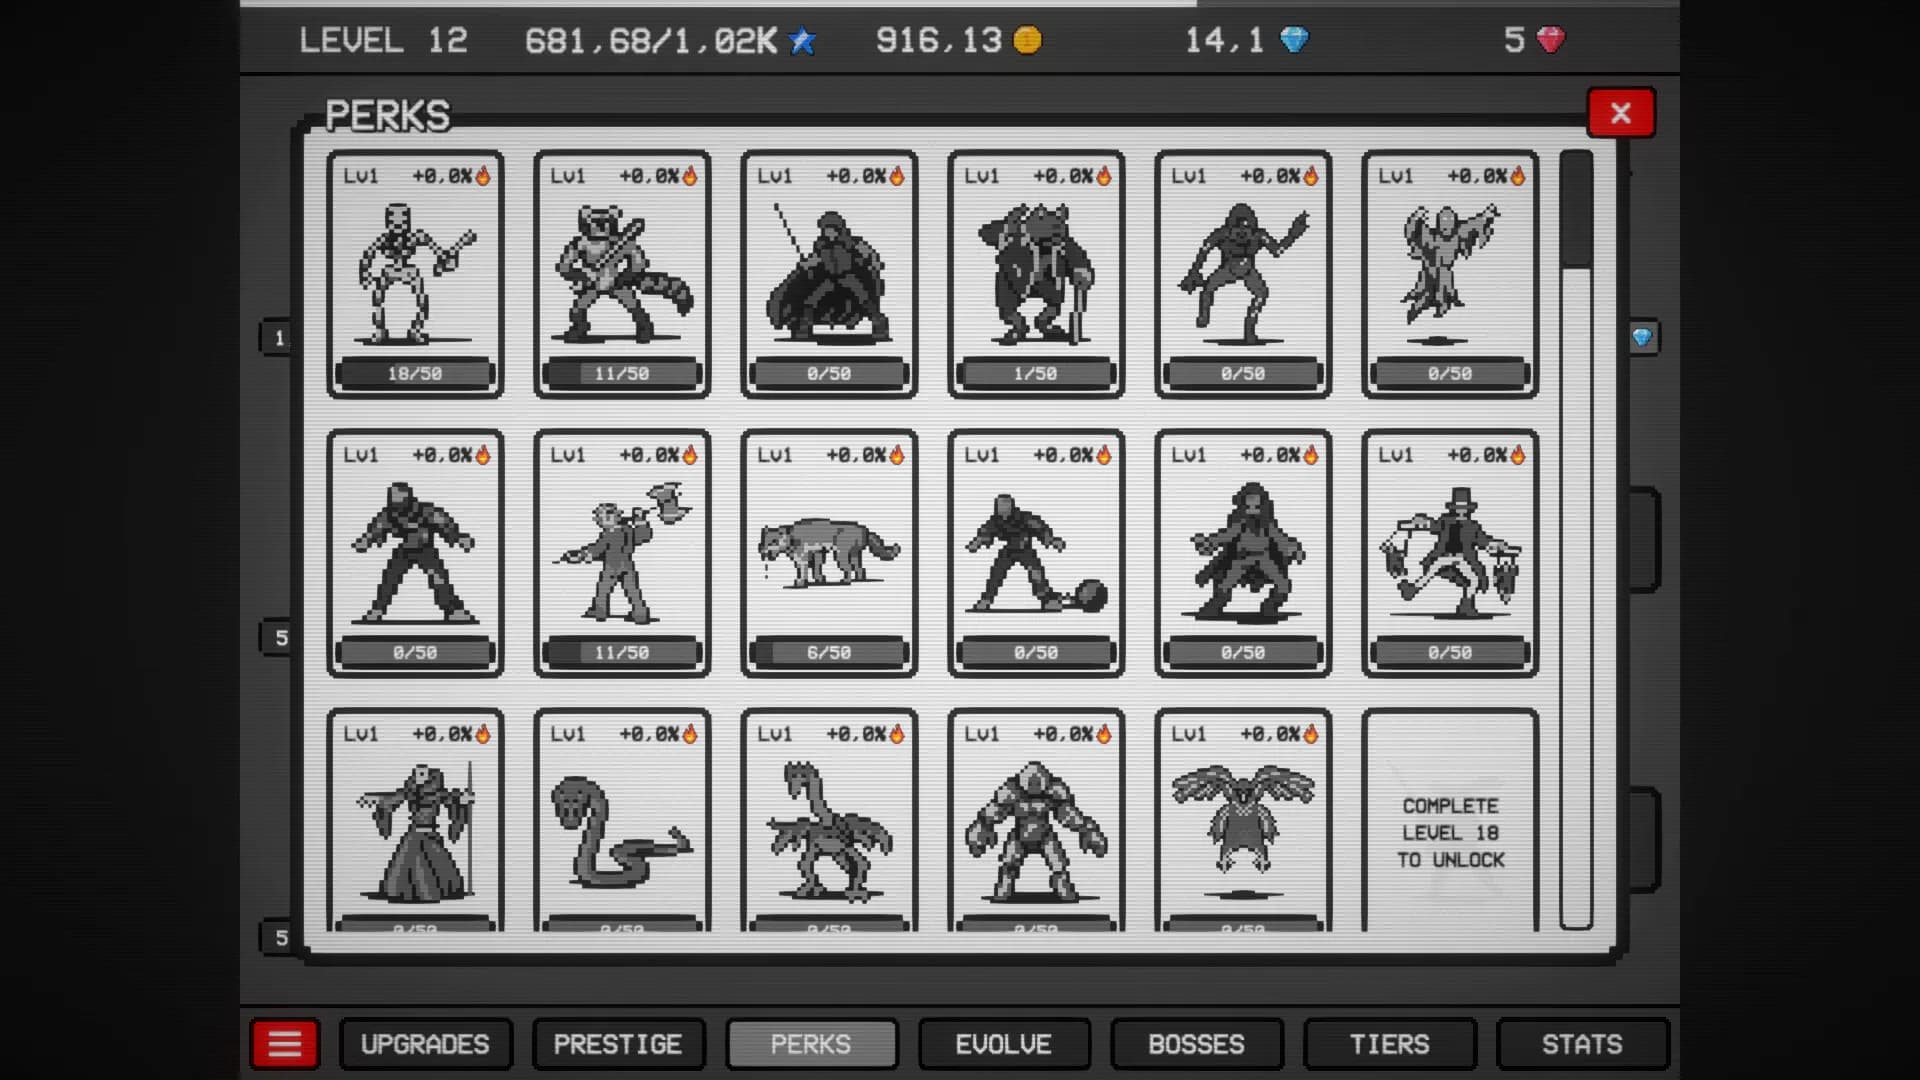Switch to the Prestige tab

point(618,1044)
